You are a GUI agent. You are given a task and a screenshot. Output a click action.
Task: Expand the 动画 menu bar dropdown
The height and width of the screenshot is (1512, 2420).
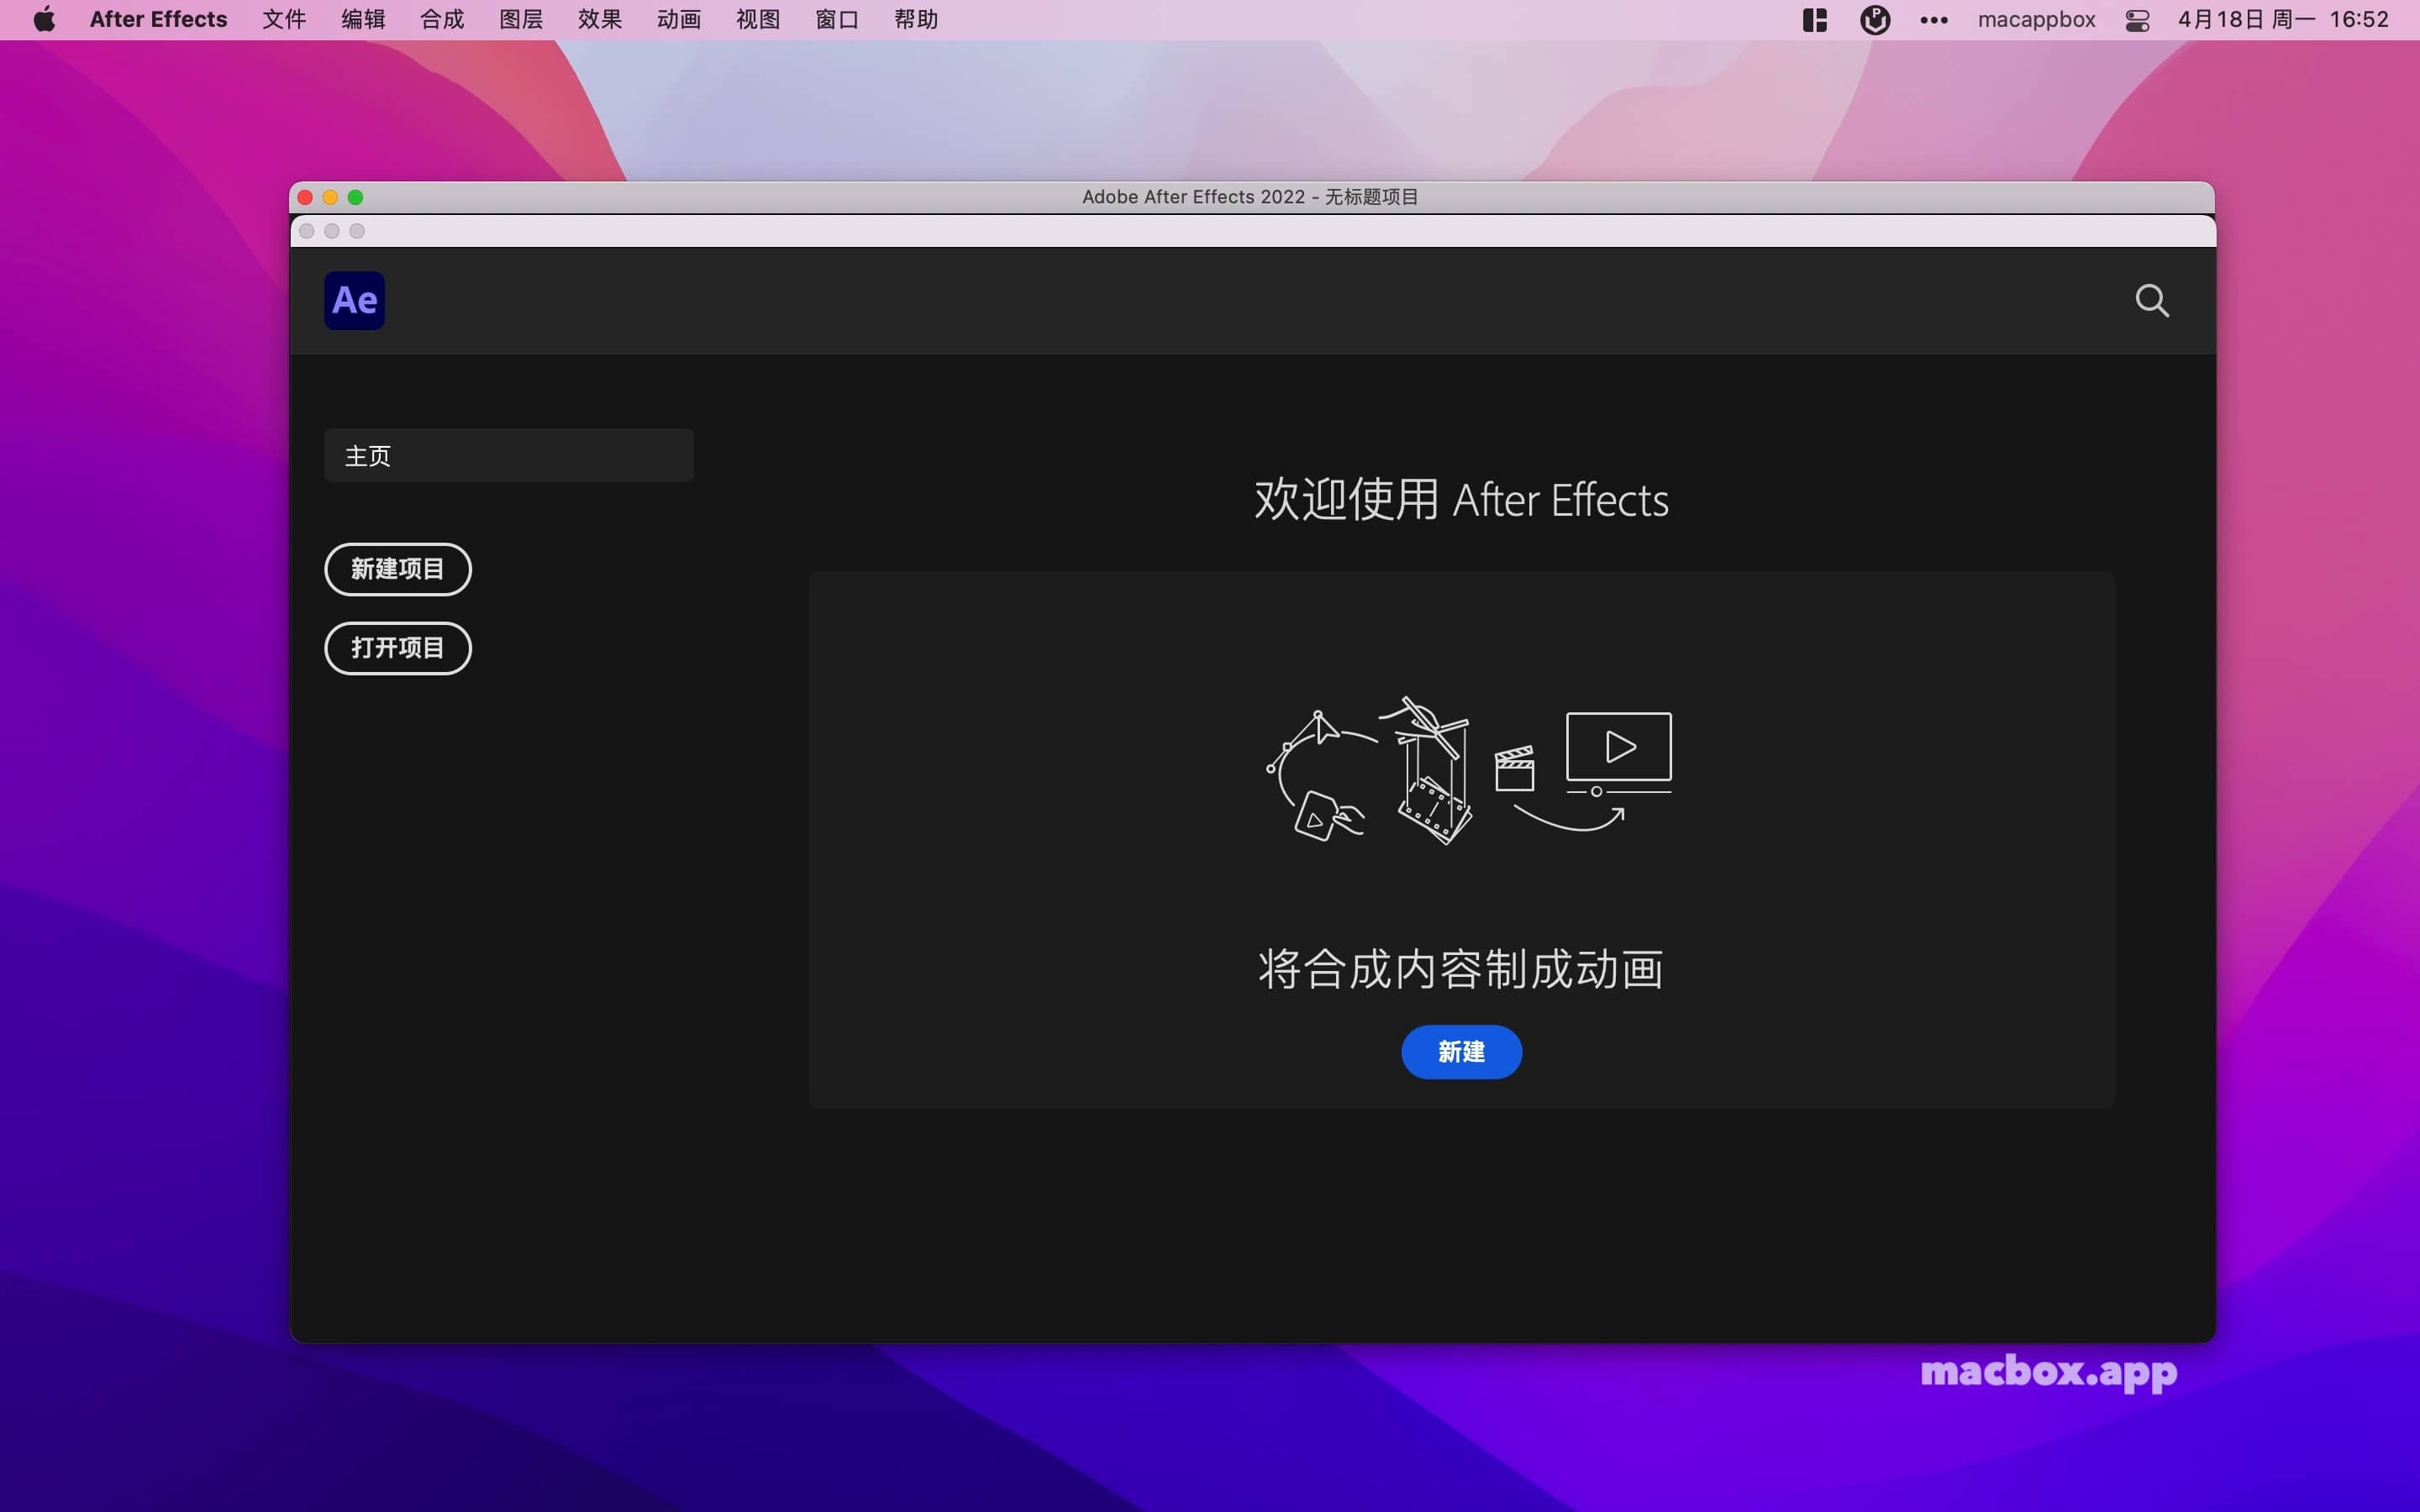678,19
